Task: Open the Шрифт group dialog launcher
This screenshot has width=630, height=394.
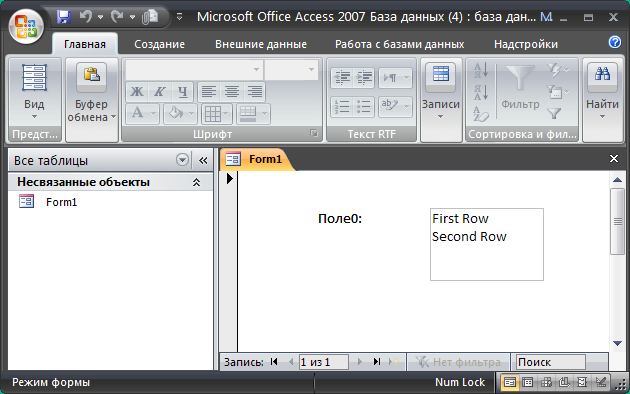Action: pos(314,133)
